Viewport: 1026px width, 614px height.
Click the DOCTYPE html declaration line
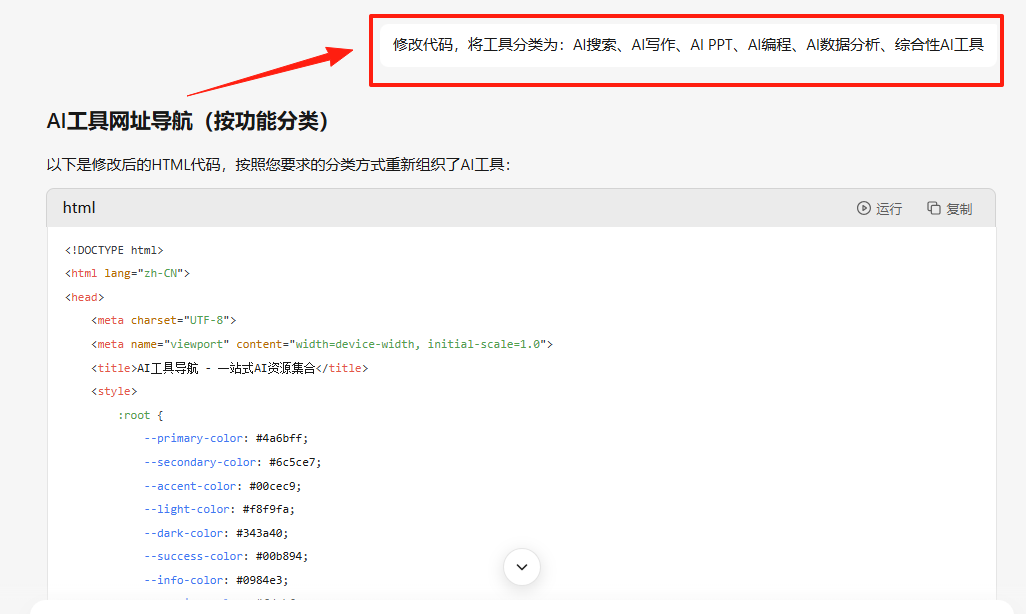(113, 249)
